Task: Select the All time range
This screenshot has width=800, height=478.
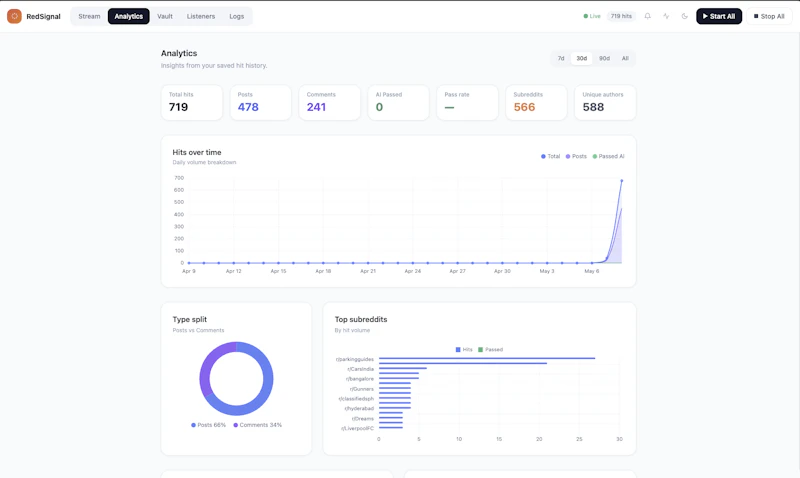Action: (x=625, y=58)
